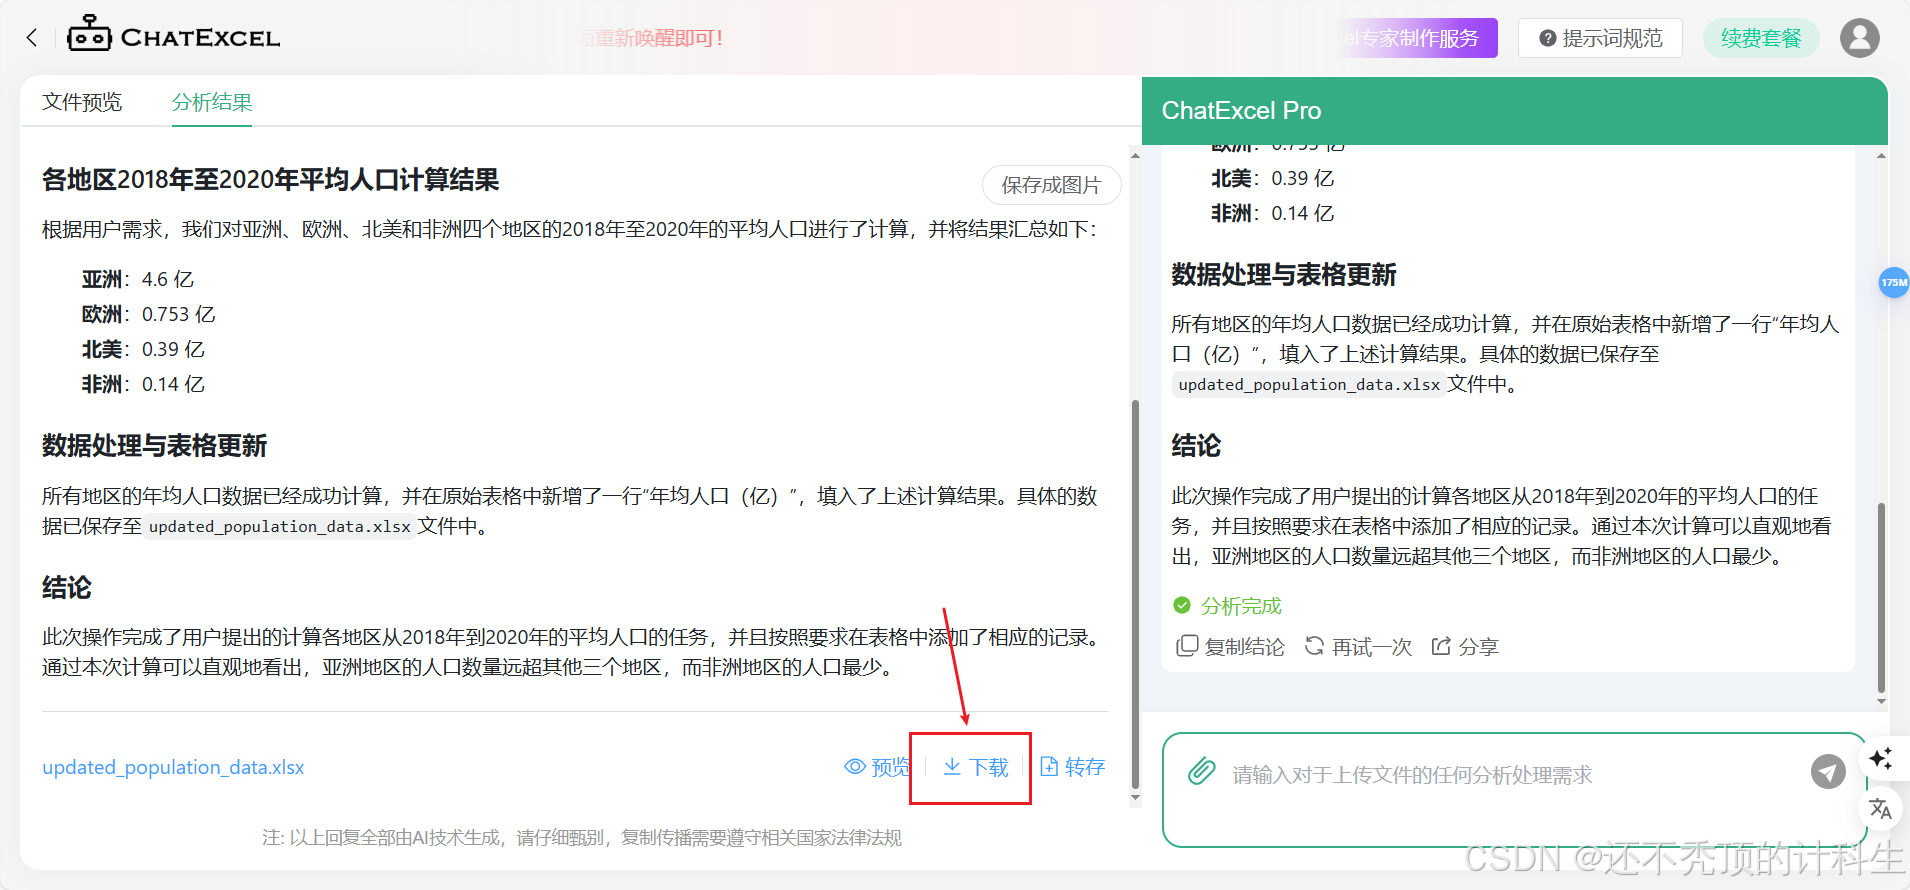Image resolution: width=1910 pixels, height=890 pixels.
Task: Click the translate language icon
Action: (1880, 808)
